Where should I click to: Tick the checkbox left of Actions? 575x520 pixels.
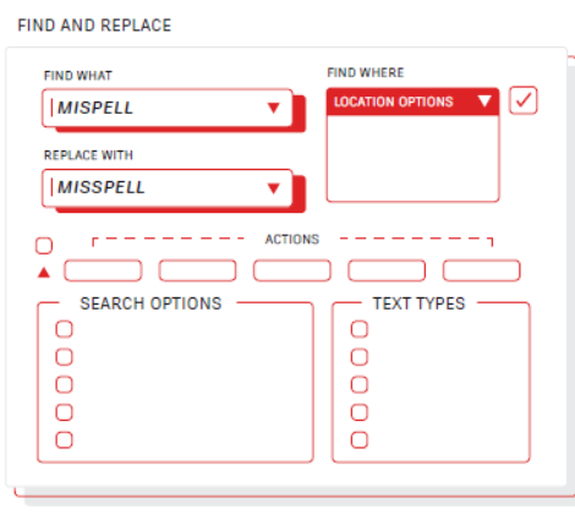(x=44, y=245)
